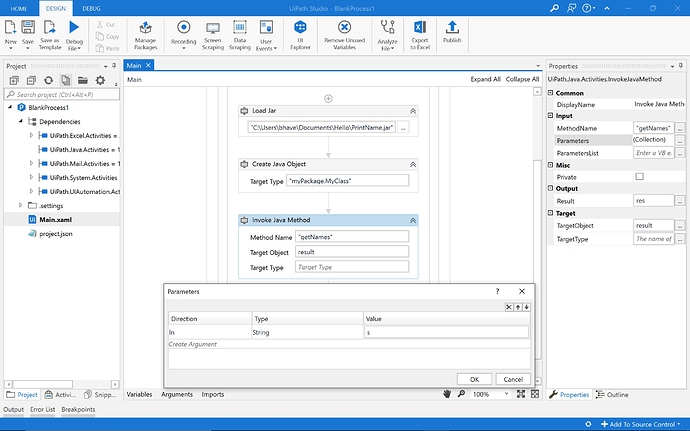
Task: Click the Method Name input field
Action: click(352, 237)
